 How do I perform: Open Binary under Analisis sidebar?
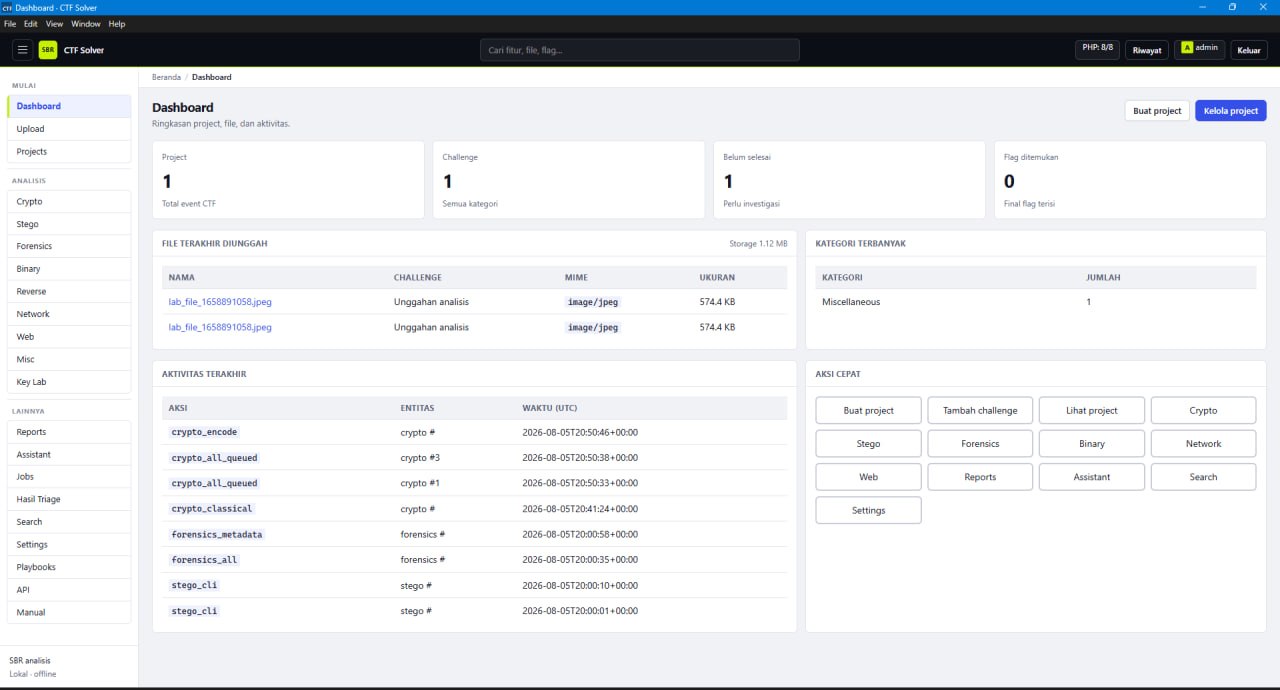pos(69,269)
